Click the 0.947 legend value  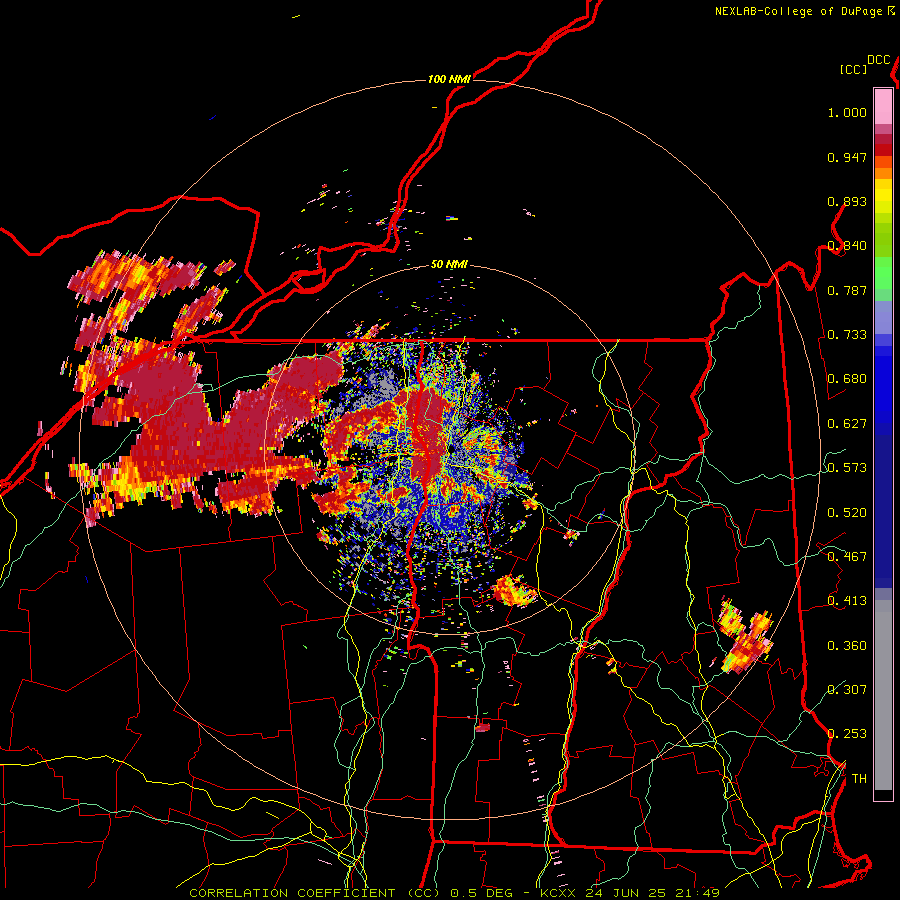847,157
